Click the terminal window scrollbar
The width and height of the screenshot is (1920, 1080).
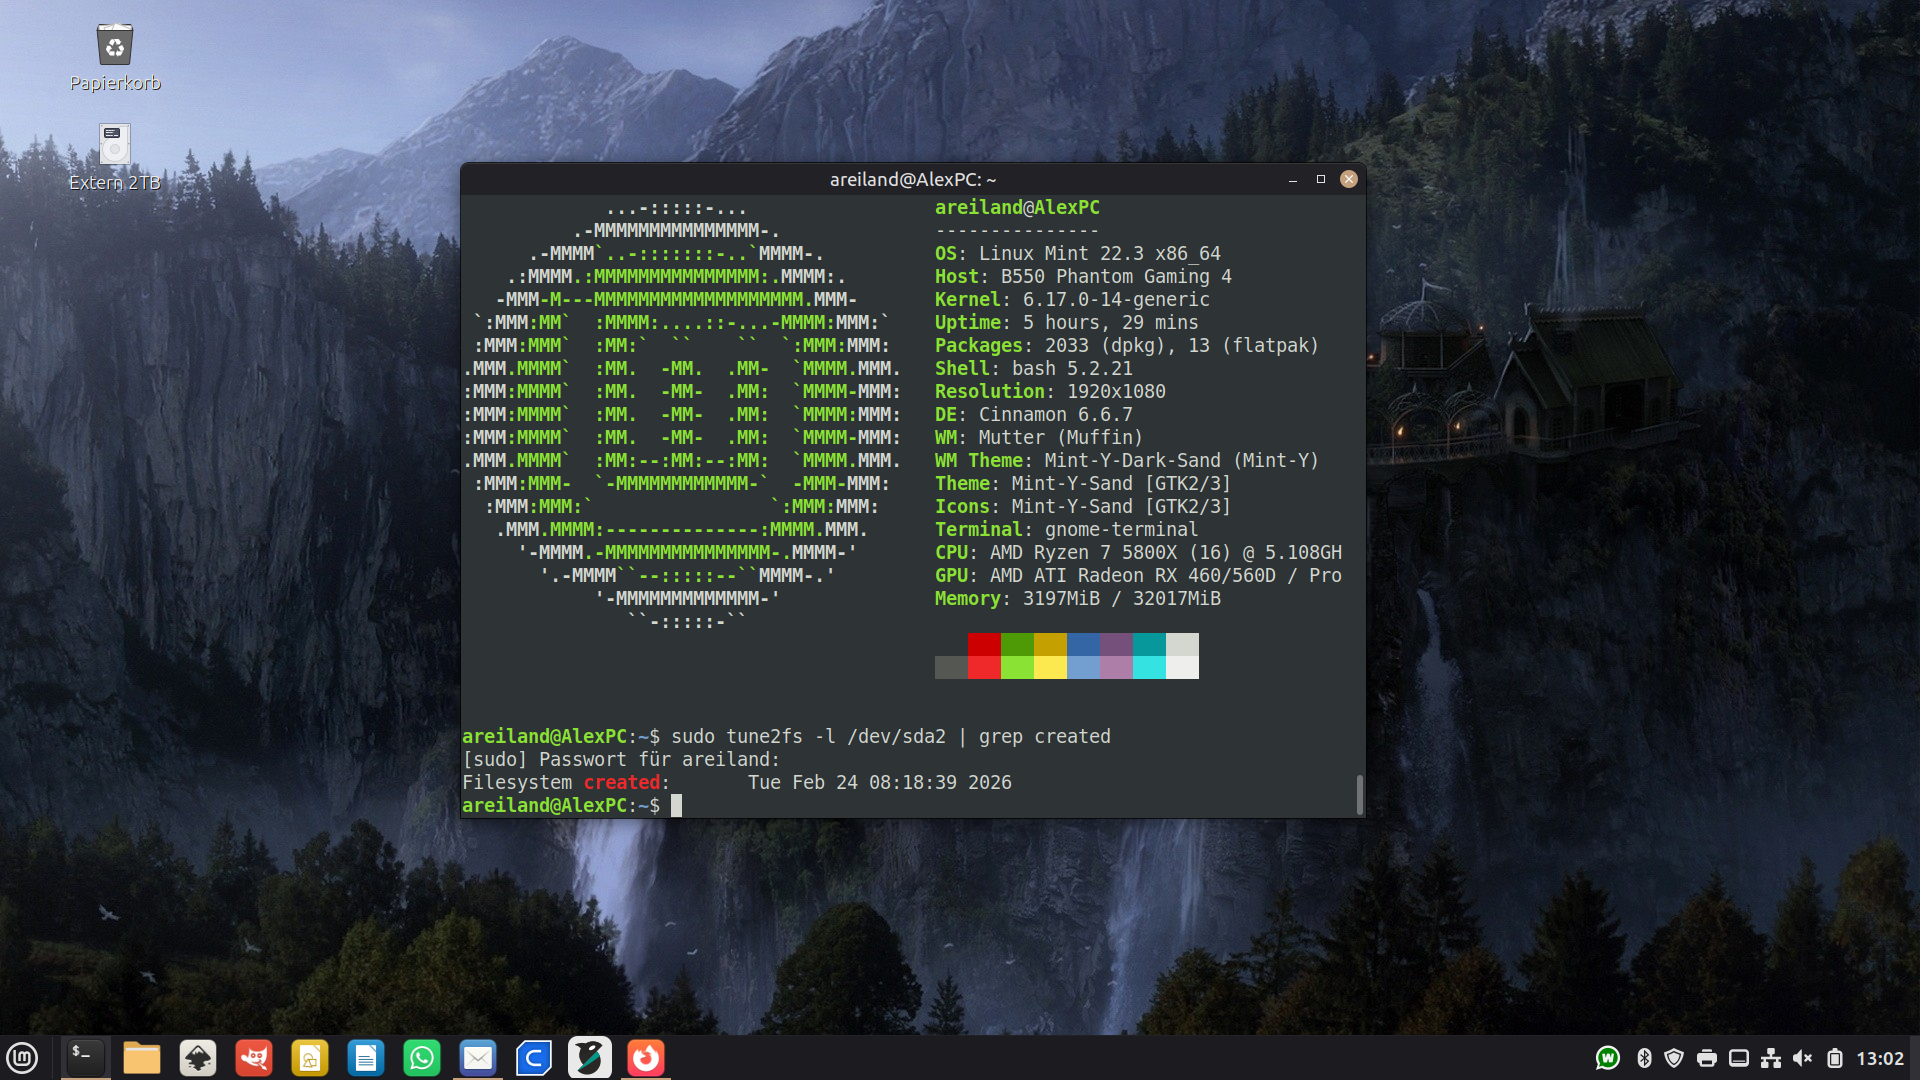coord(1359,794)
